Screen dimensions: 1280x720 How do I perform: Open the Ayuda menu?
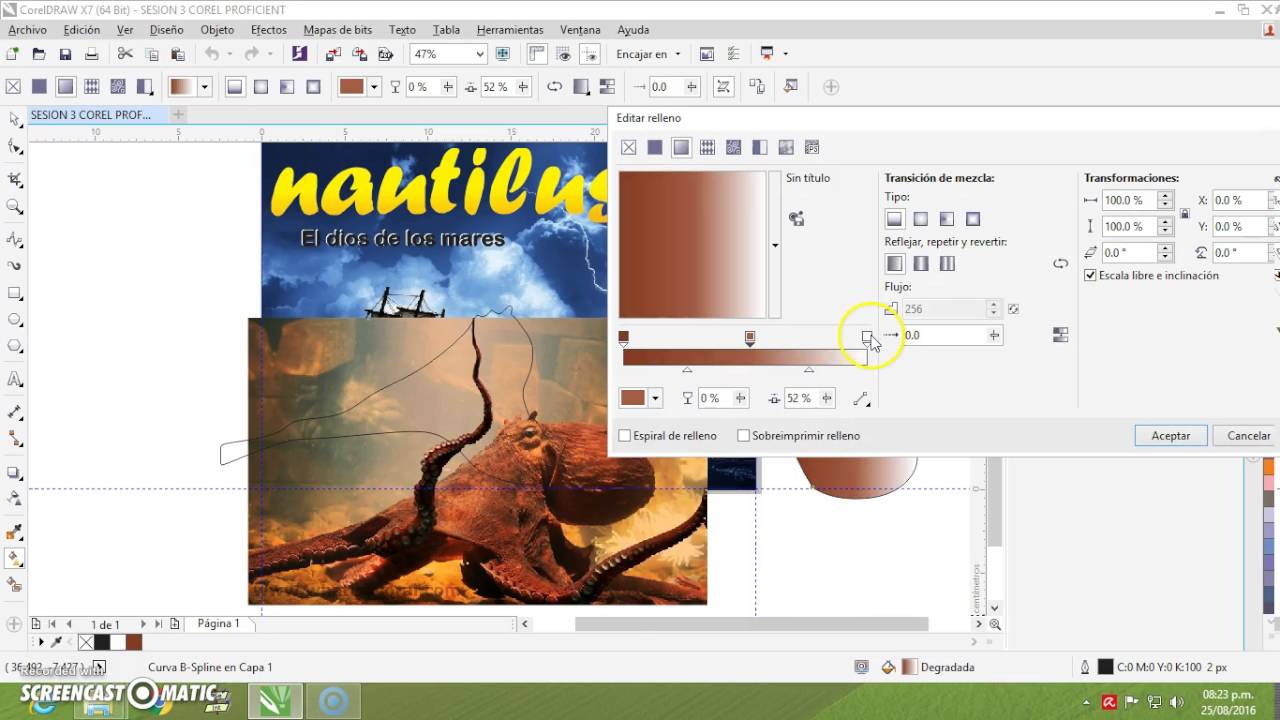[x=633, y=30]
